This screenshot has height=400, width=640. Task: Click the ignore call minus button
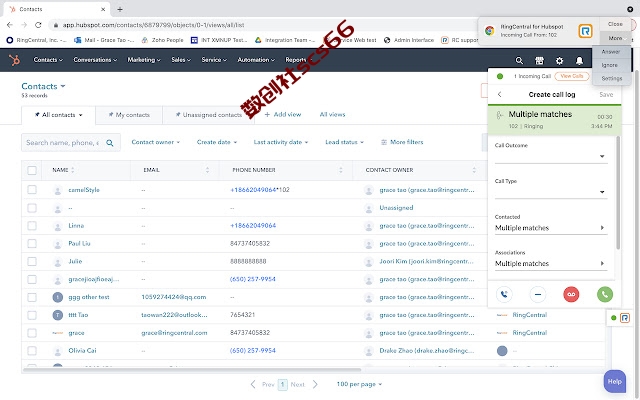(538, 294)
